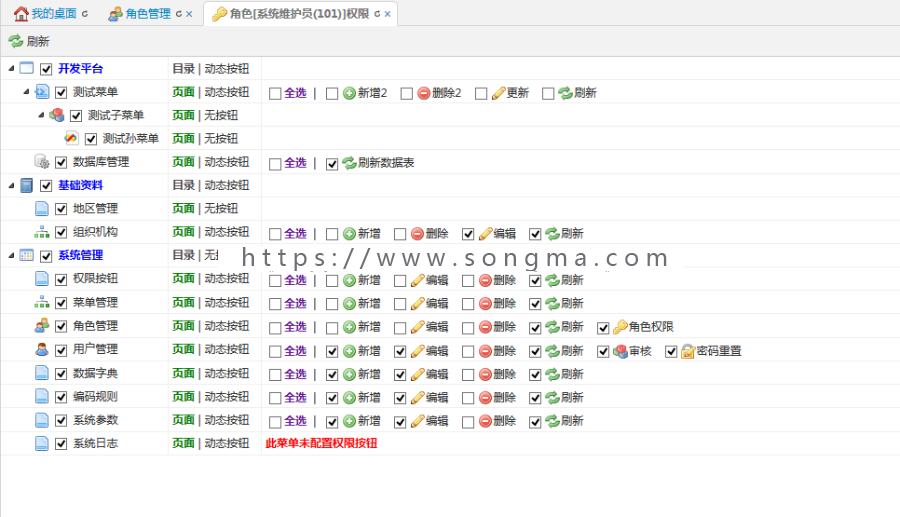
Task: Uncheck 角色权限 checkbox in 角色管理 row
Action: [x=603, y=328]
